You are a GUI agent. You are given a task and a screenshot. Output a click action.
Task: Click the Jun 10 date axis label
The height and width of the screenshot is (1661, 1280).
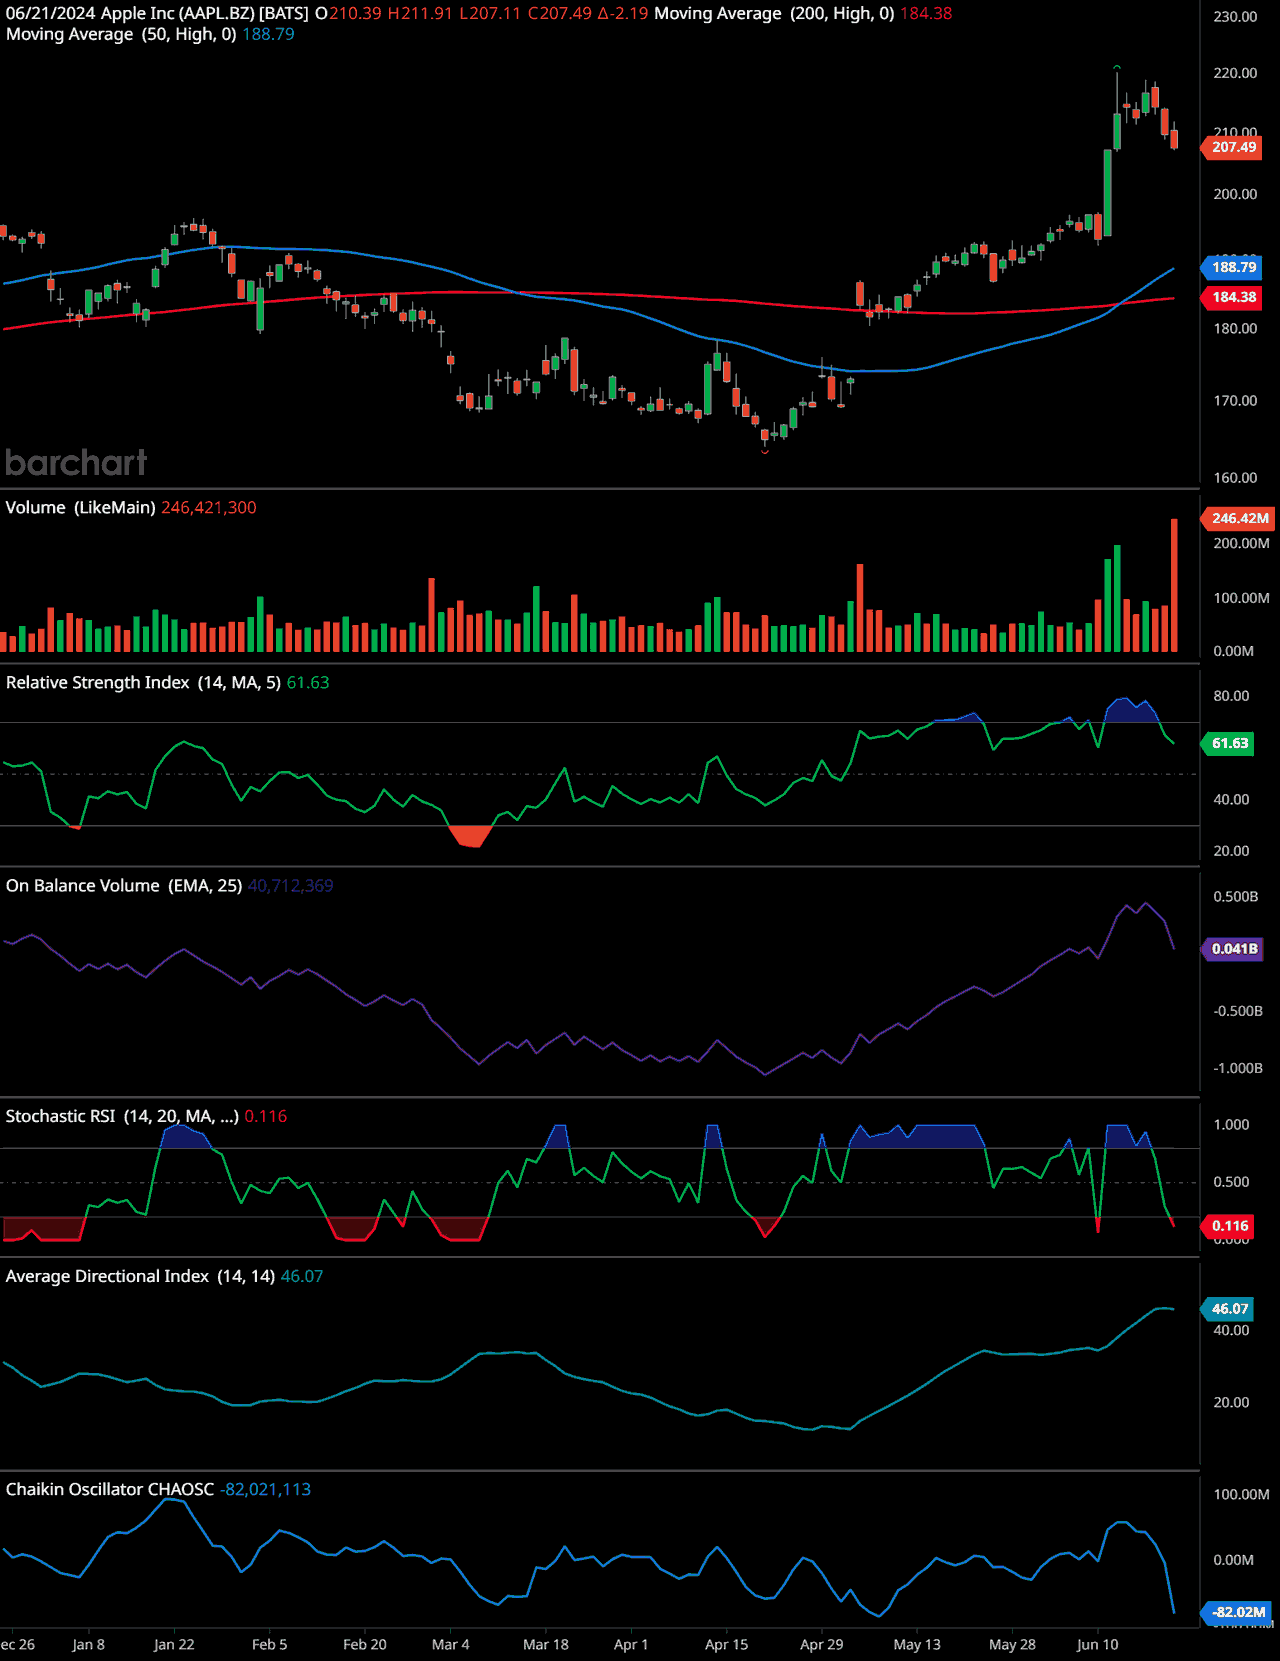1098,1644
